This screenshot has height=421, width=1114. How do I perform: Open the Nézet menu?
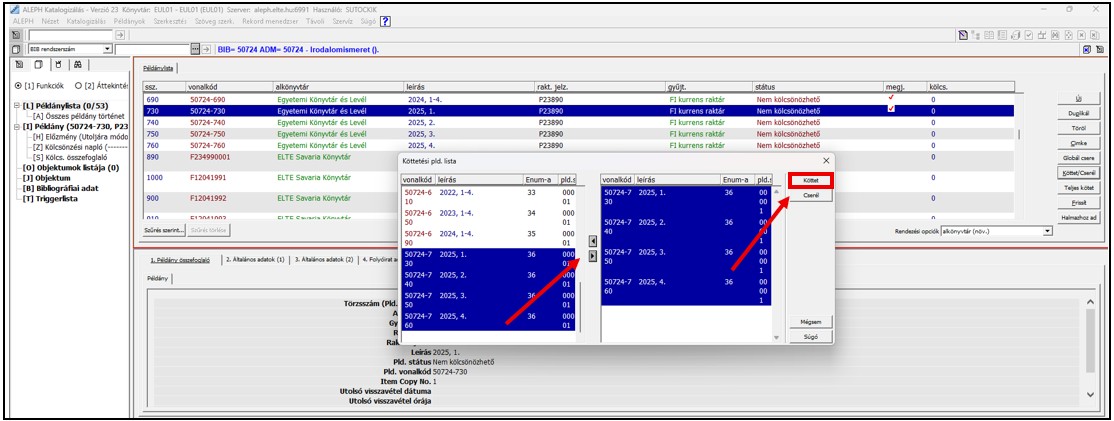click(50, 21)
